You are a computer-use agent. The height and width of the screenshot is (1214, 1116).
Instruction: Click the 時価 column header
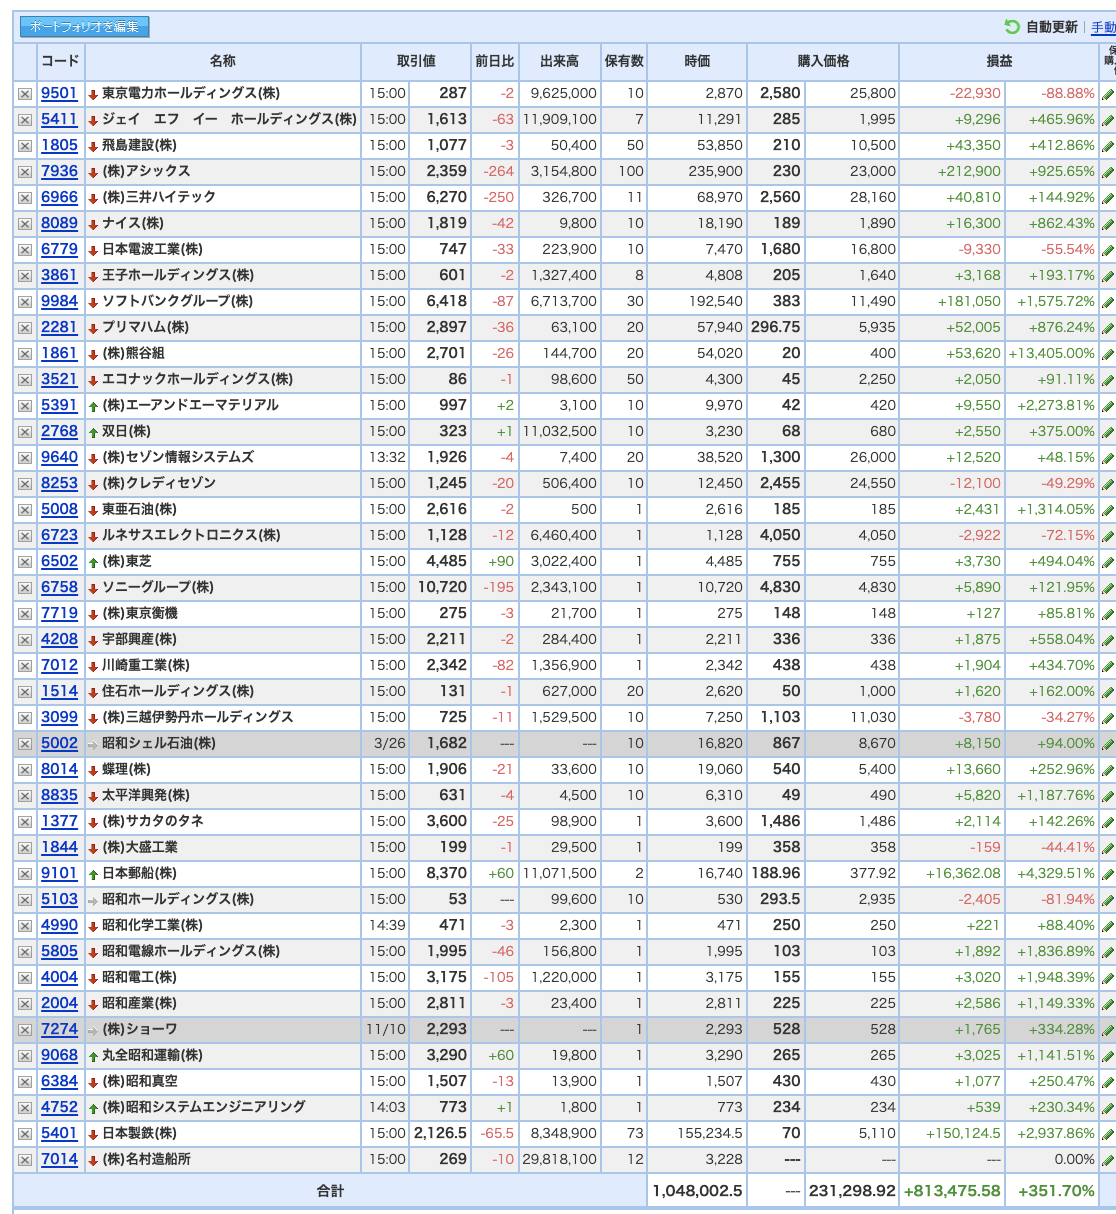coord(697,61)
